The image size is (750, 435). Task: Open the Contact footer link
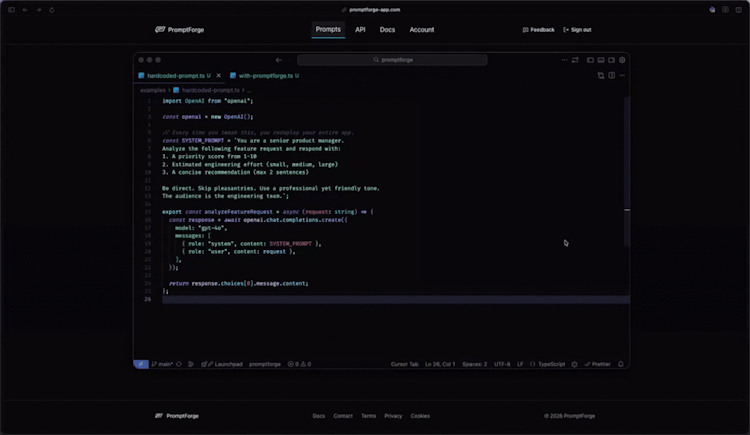(343, 416)
